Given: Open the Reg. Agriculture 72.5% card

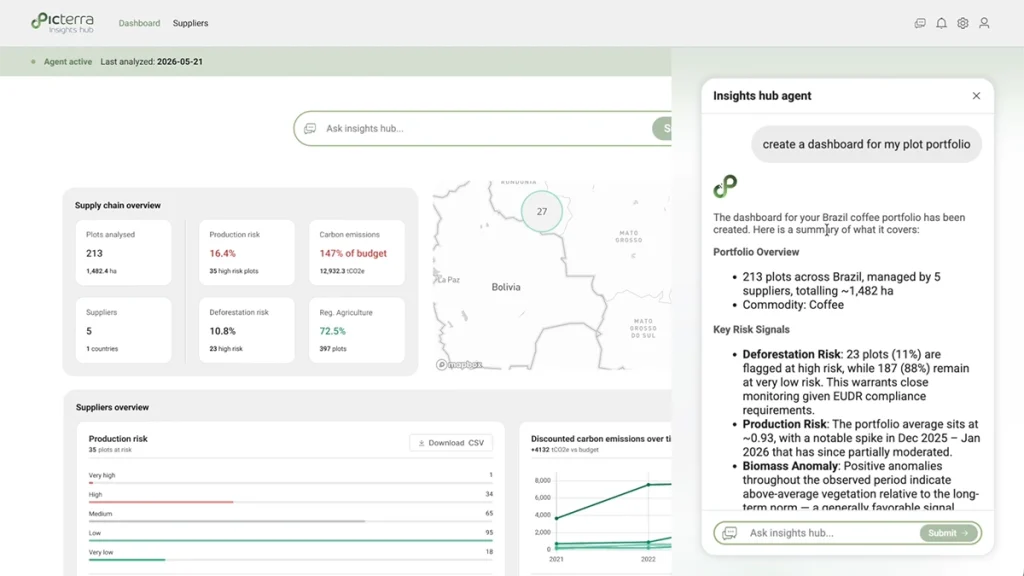Looking at the screenshot, I should 357,330.
